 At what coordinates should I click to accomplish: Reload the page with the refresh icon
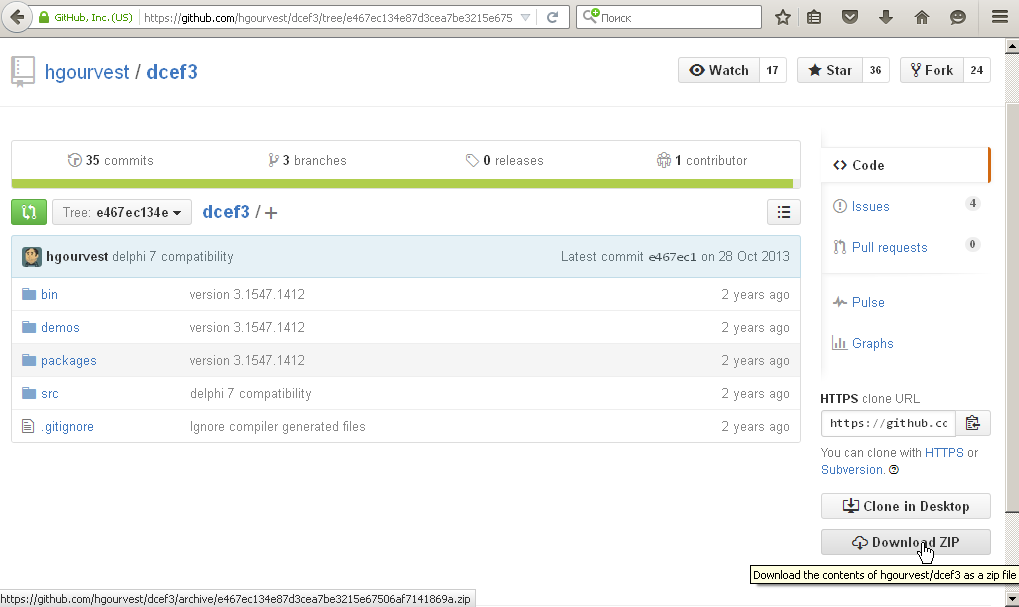552,17
